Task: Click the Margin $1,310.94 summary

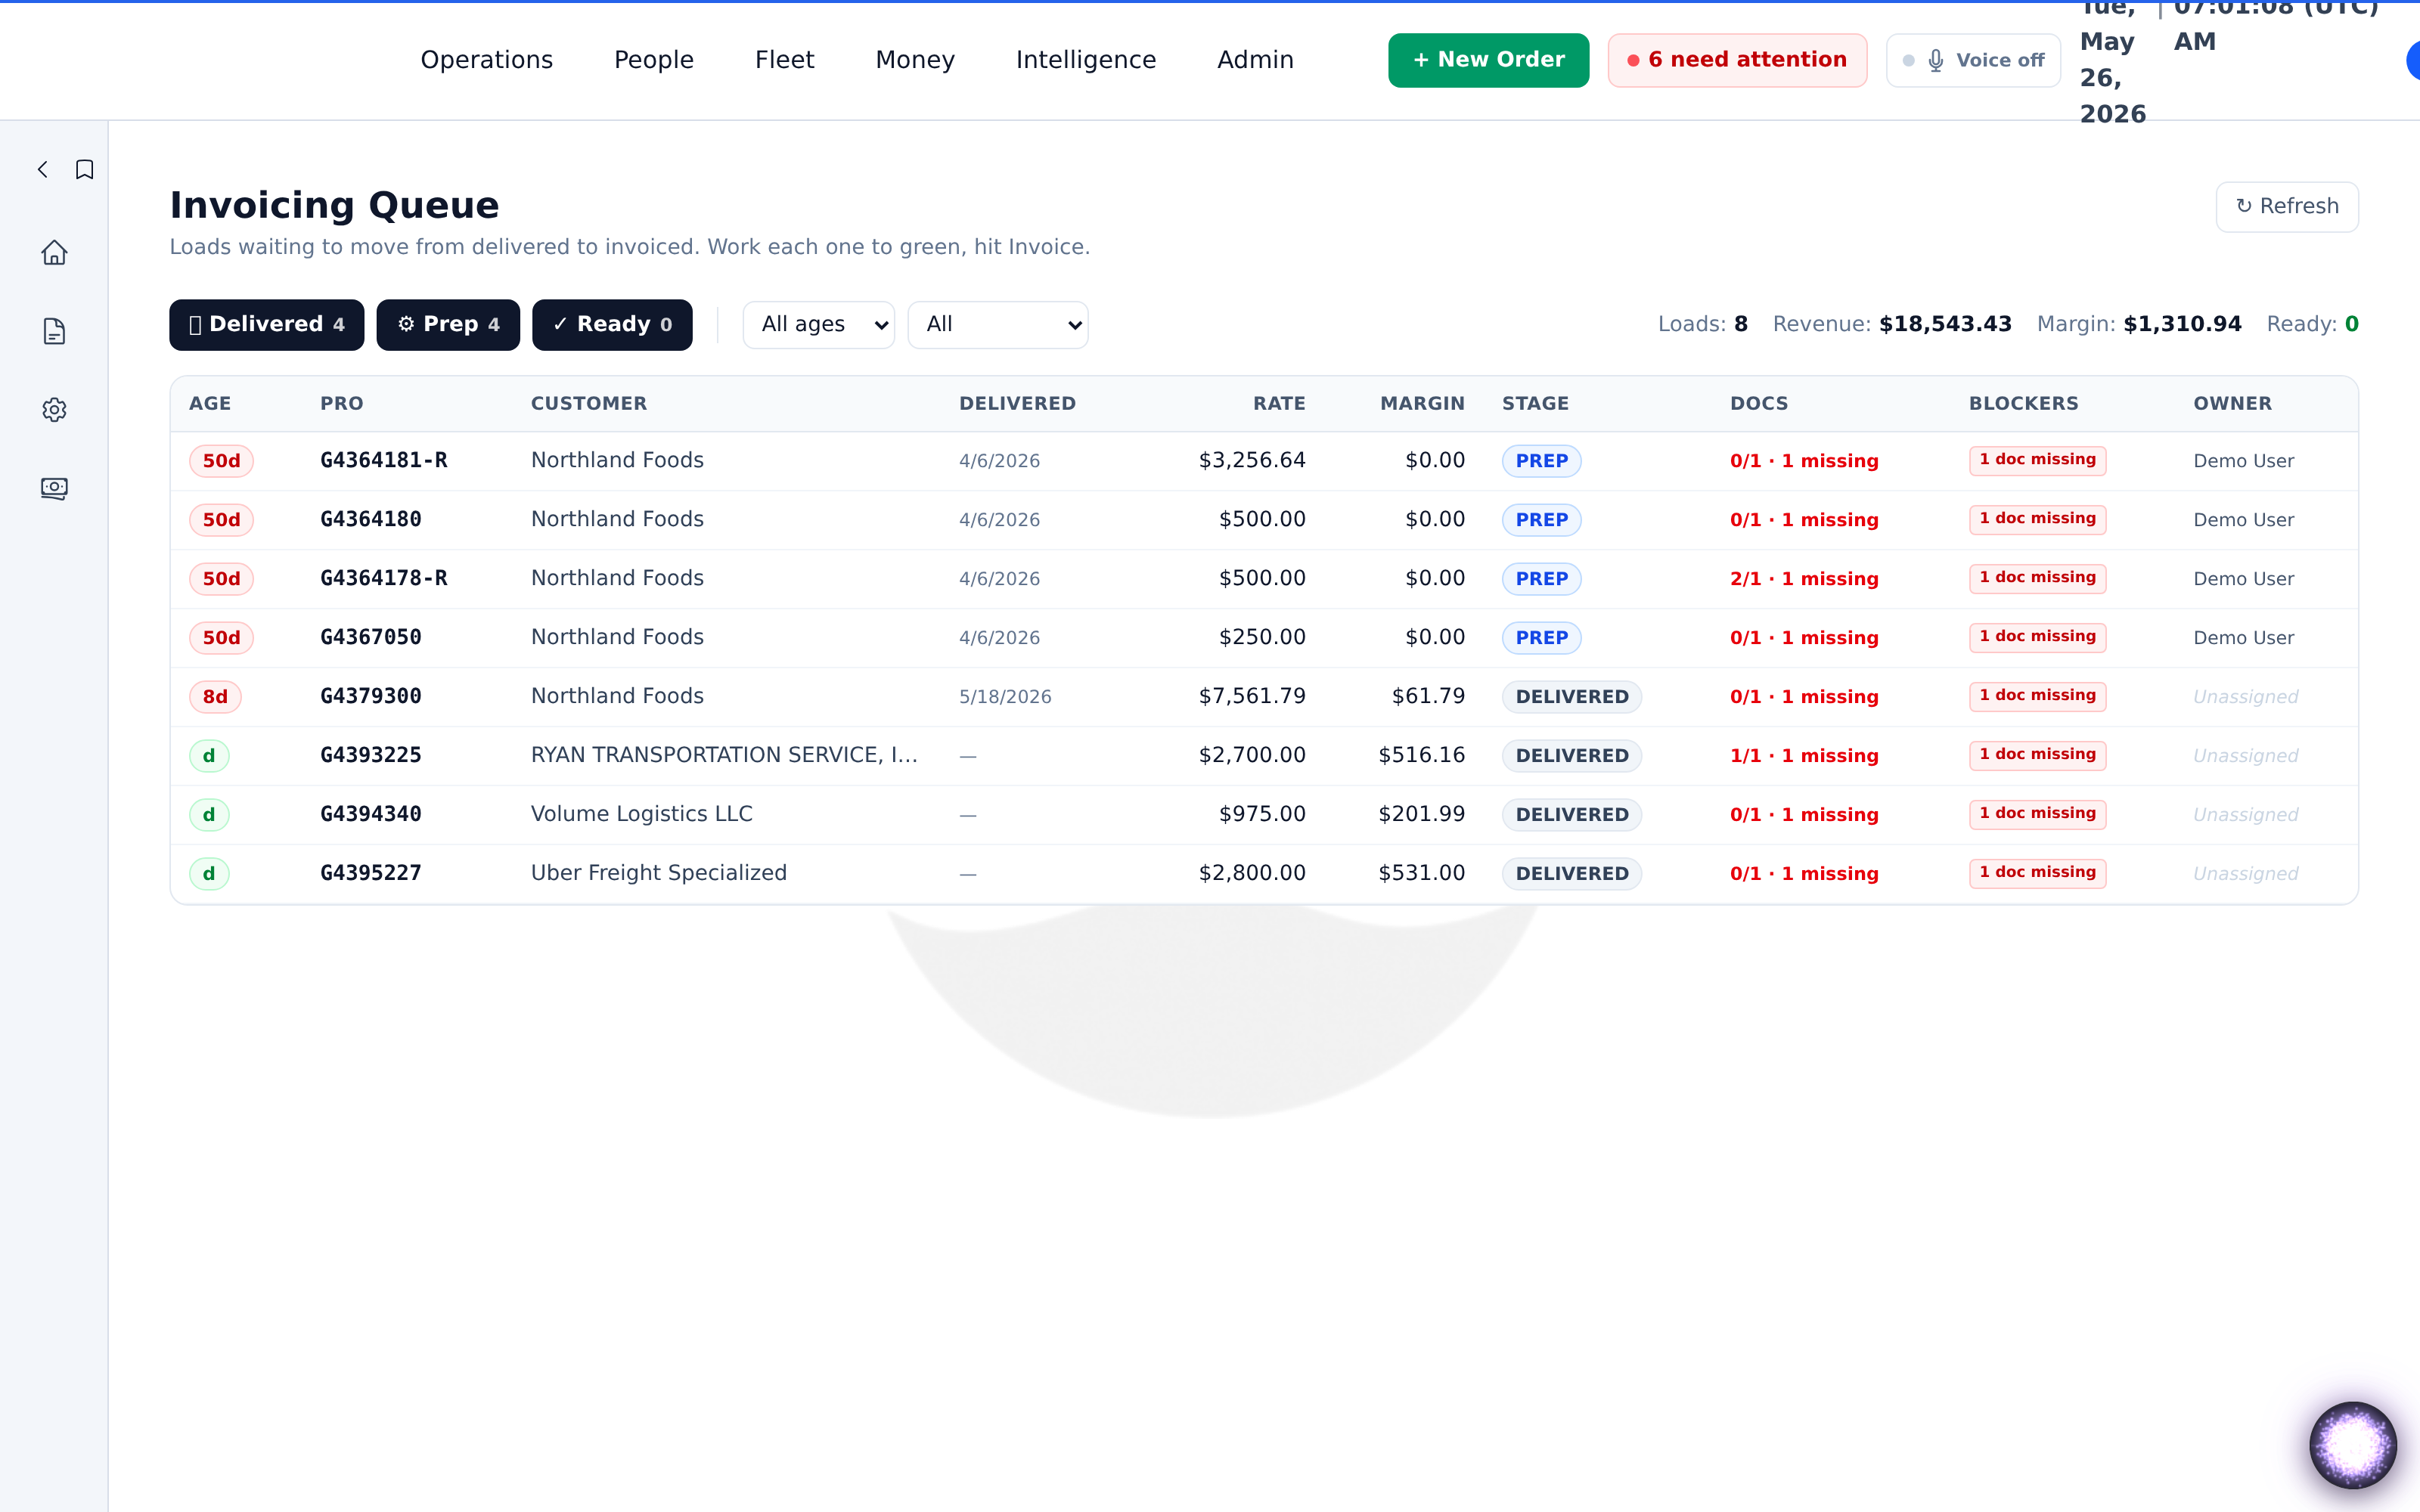Action: 2139,325
